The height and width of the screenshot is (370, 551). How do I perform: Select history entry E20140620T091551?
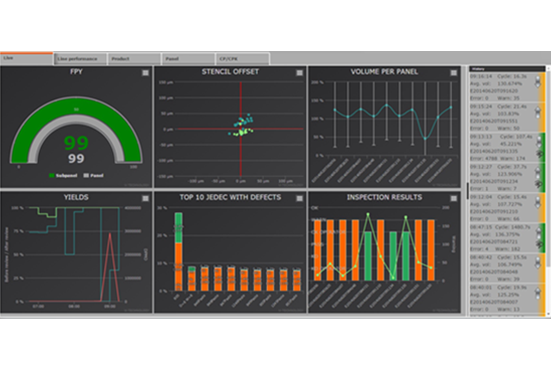pyautogui.click(x=507, y=117)
